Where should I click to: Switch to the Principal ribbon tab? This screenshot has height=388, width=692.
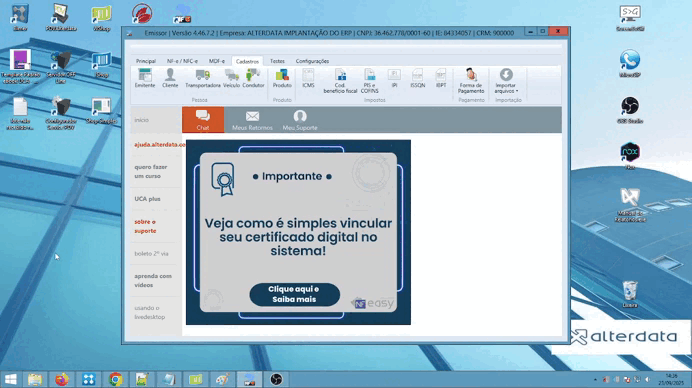coord(146,61)
